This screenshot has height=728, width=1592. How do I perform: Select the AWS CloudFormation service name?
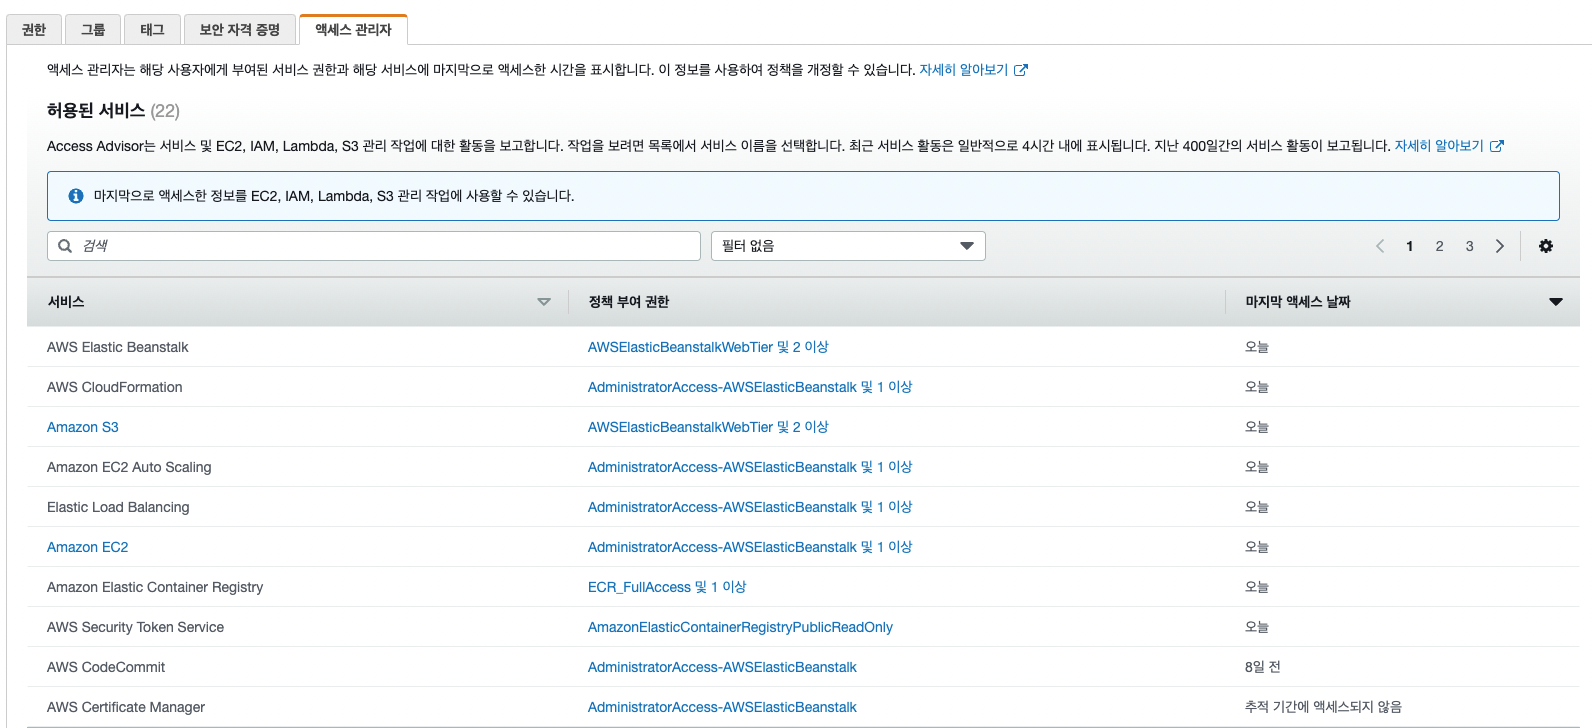click(115, 387)
